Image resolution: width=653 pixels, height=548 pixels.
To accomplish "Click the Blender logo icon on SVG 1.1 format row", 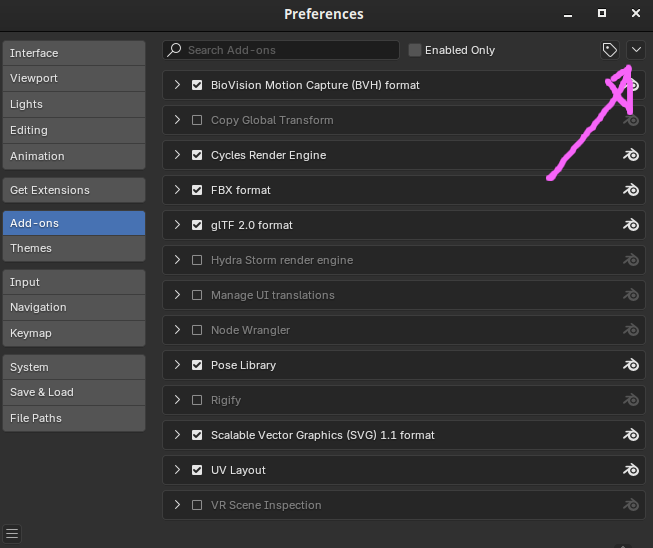I will 631,435.
